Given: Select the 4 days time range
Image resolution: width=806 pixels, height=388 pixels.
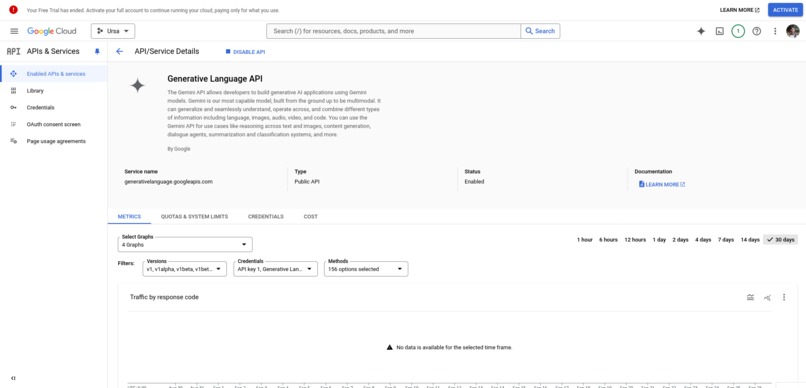Looking at the screenshot, I should (x=703, y=239).
